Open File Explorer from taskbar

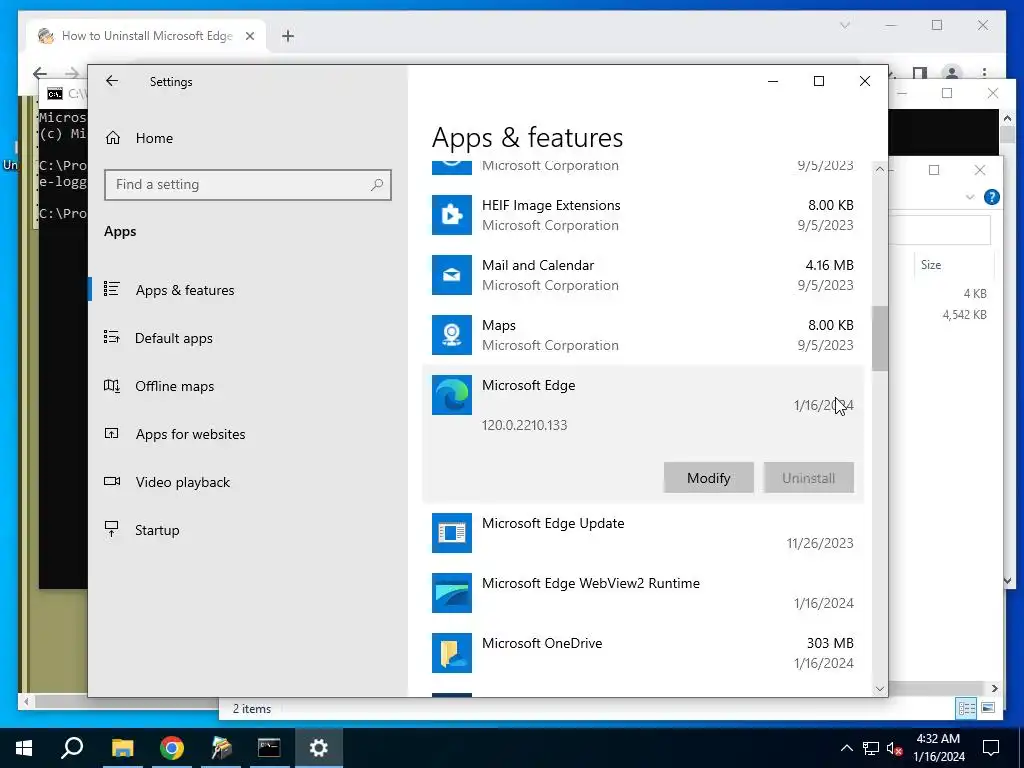point(122,748)
